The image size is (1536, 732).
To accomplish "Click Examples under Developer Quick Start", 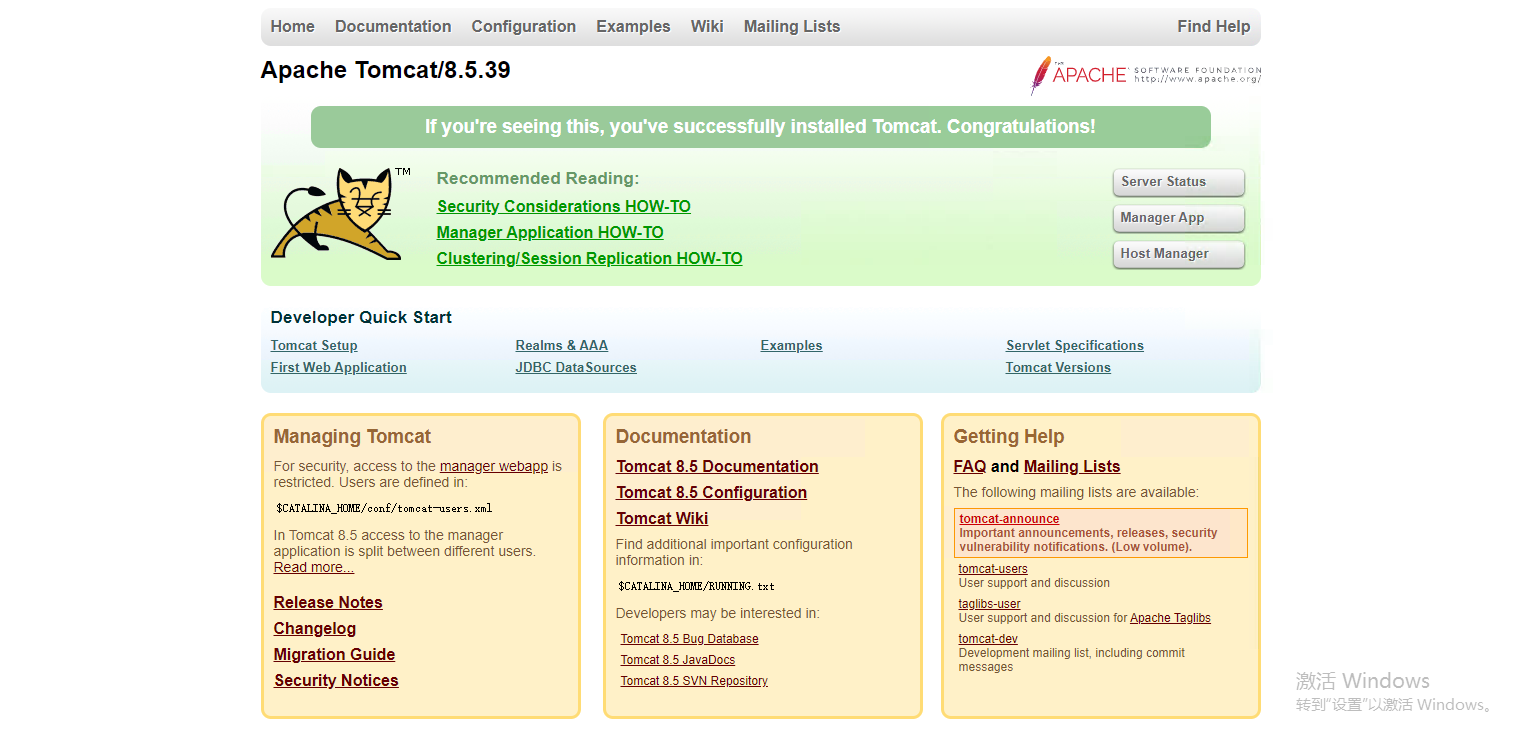I will coord(791,346).
